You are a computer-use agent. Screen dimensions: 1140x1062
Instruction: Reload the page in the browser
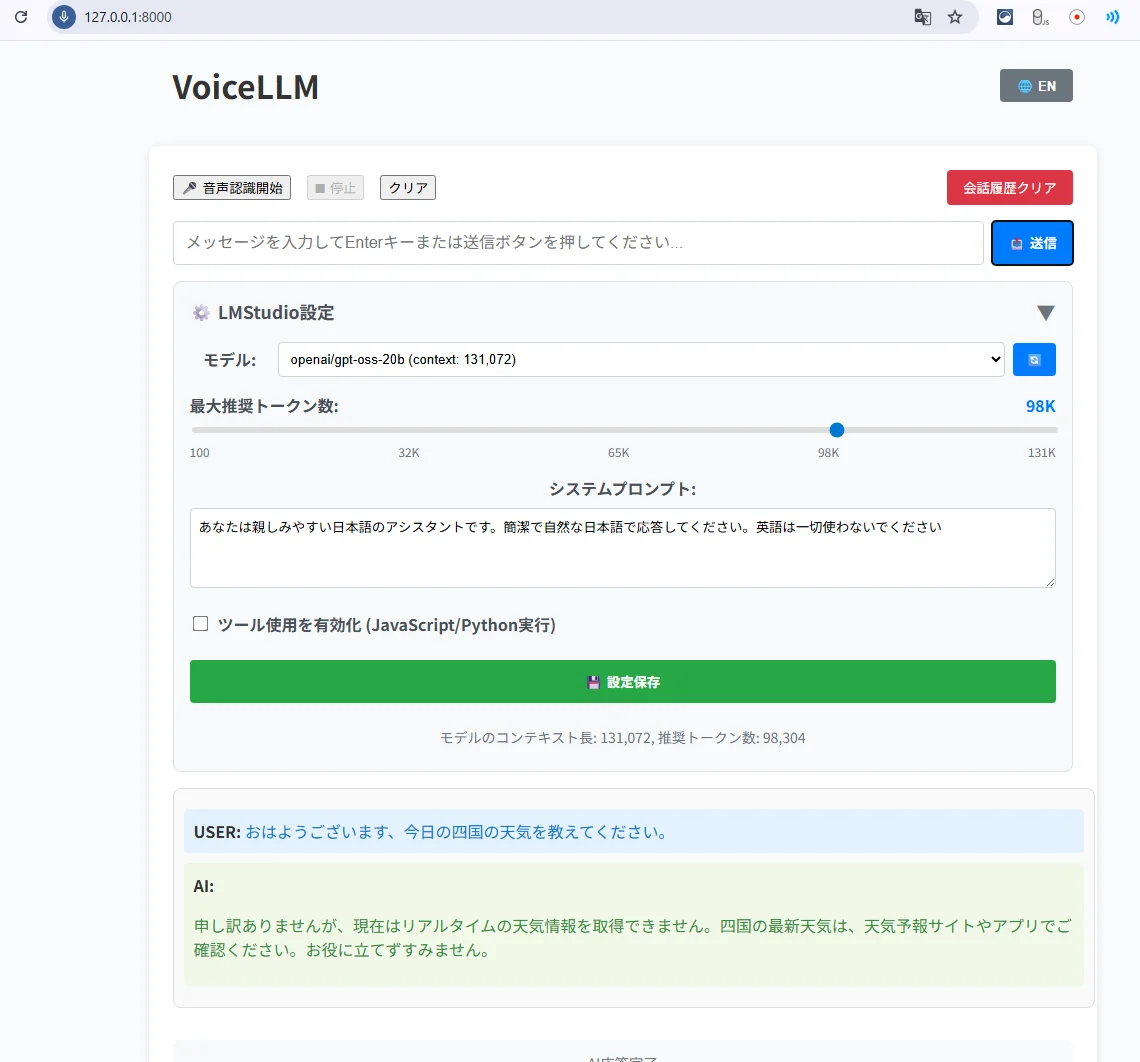(20, 17)
